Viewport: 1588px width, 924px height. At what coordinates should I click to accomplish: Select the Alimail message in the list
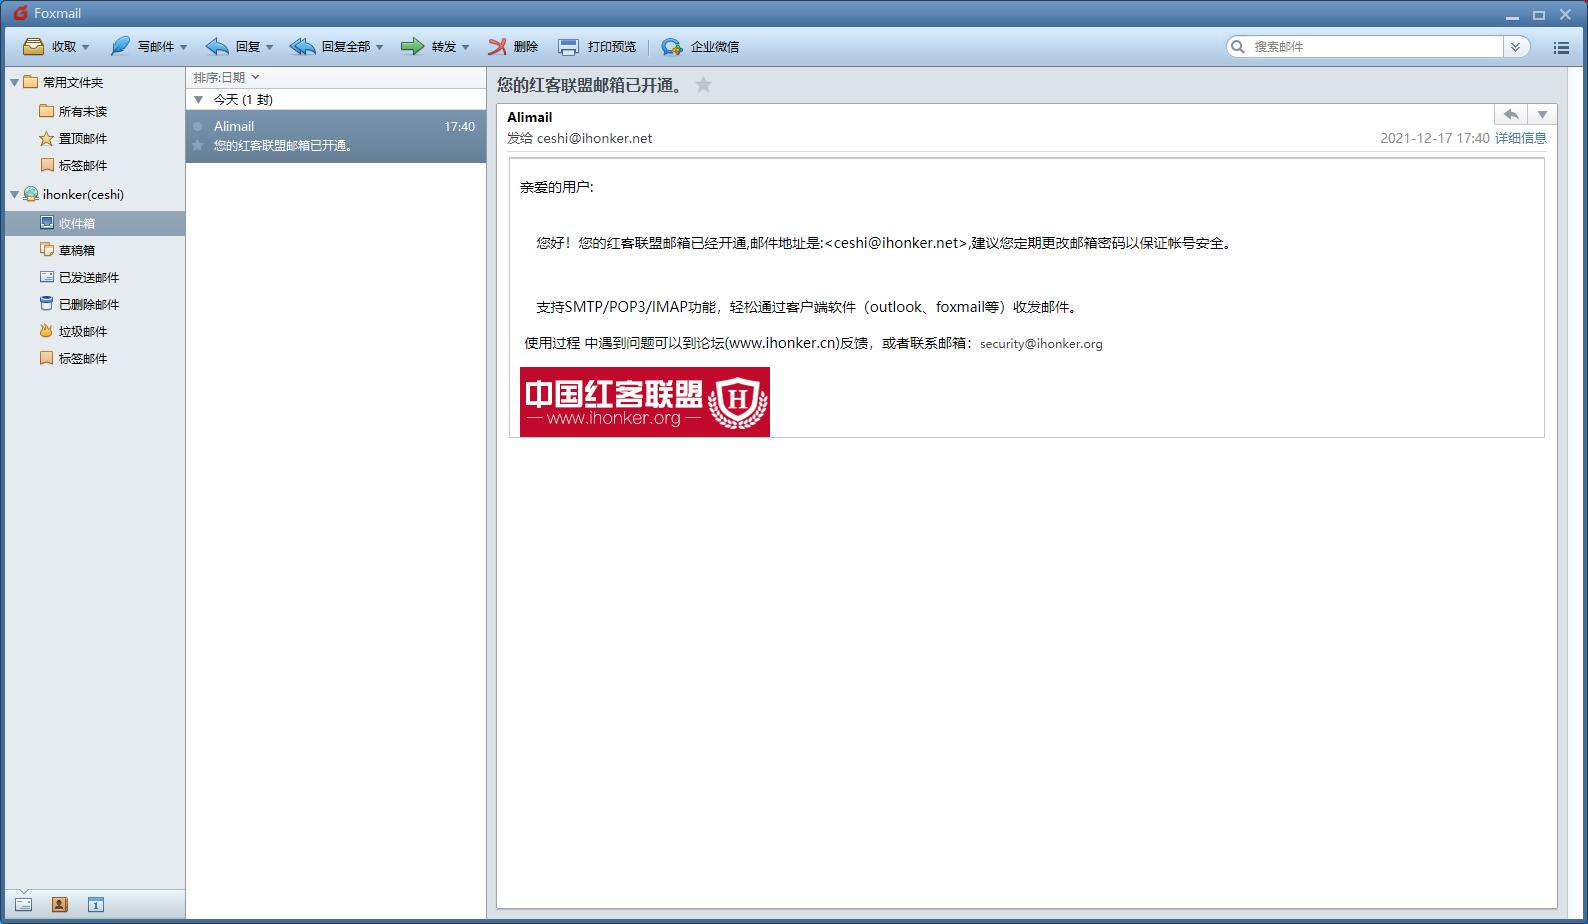coord(336,136)
